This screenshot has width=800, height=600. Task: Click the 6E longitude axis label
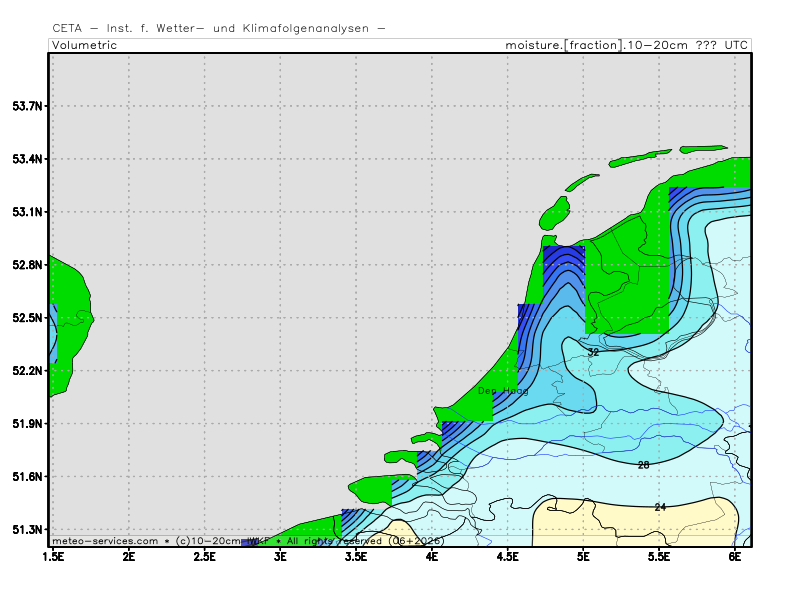coord(735,555)
